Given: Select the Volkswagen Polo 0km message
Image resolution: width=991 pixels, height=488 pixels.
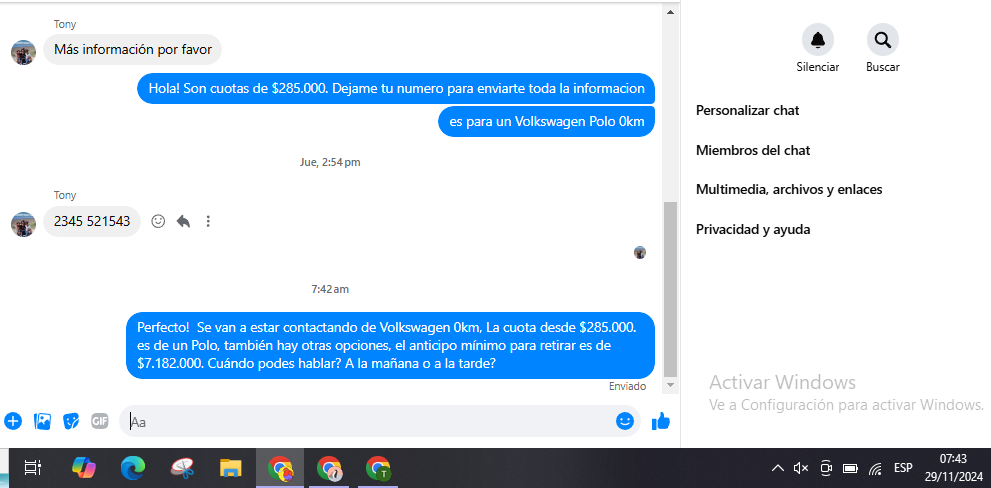Looking at the screenshot, I should coord(547,122).
